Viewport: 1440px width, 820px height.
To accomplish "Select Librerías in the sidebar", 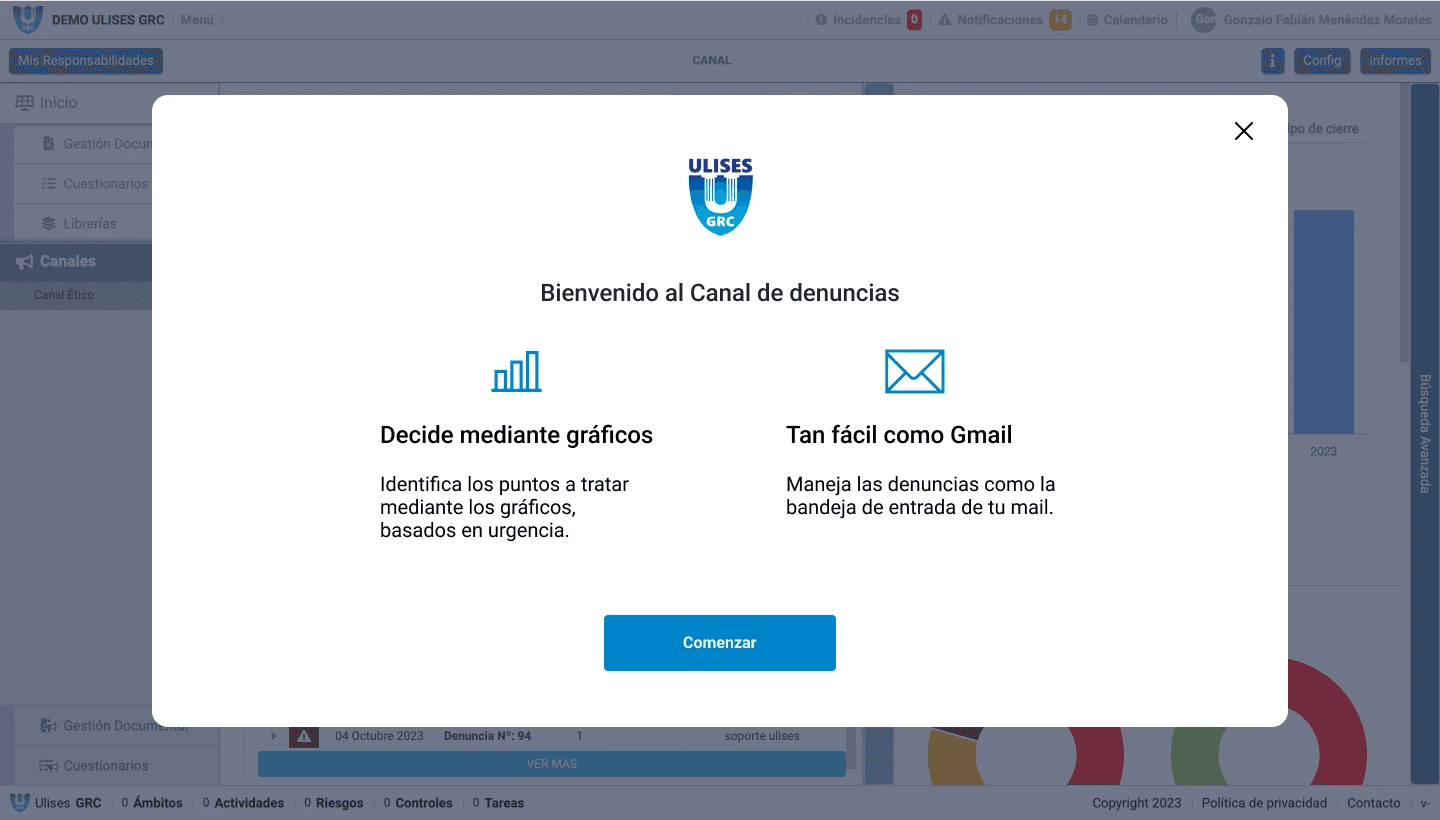I will [x=90, y=224].
